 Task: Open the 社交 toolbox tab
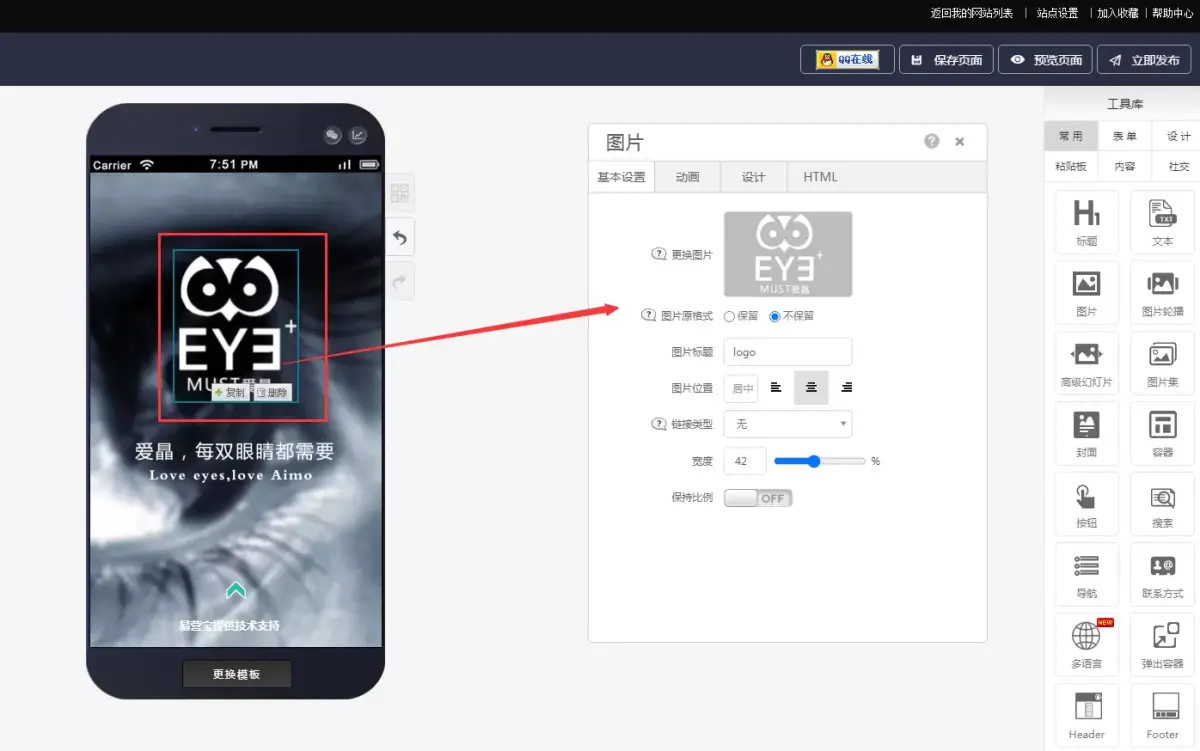point(1179,166)
